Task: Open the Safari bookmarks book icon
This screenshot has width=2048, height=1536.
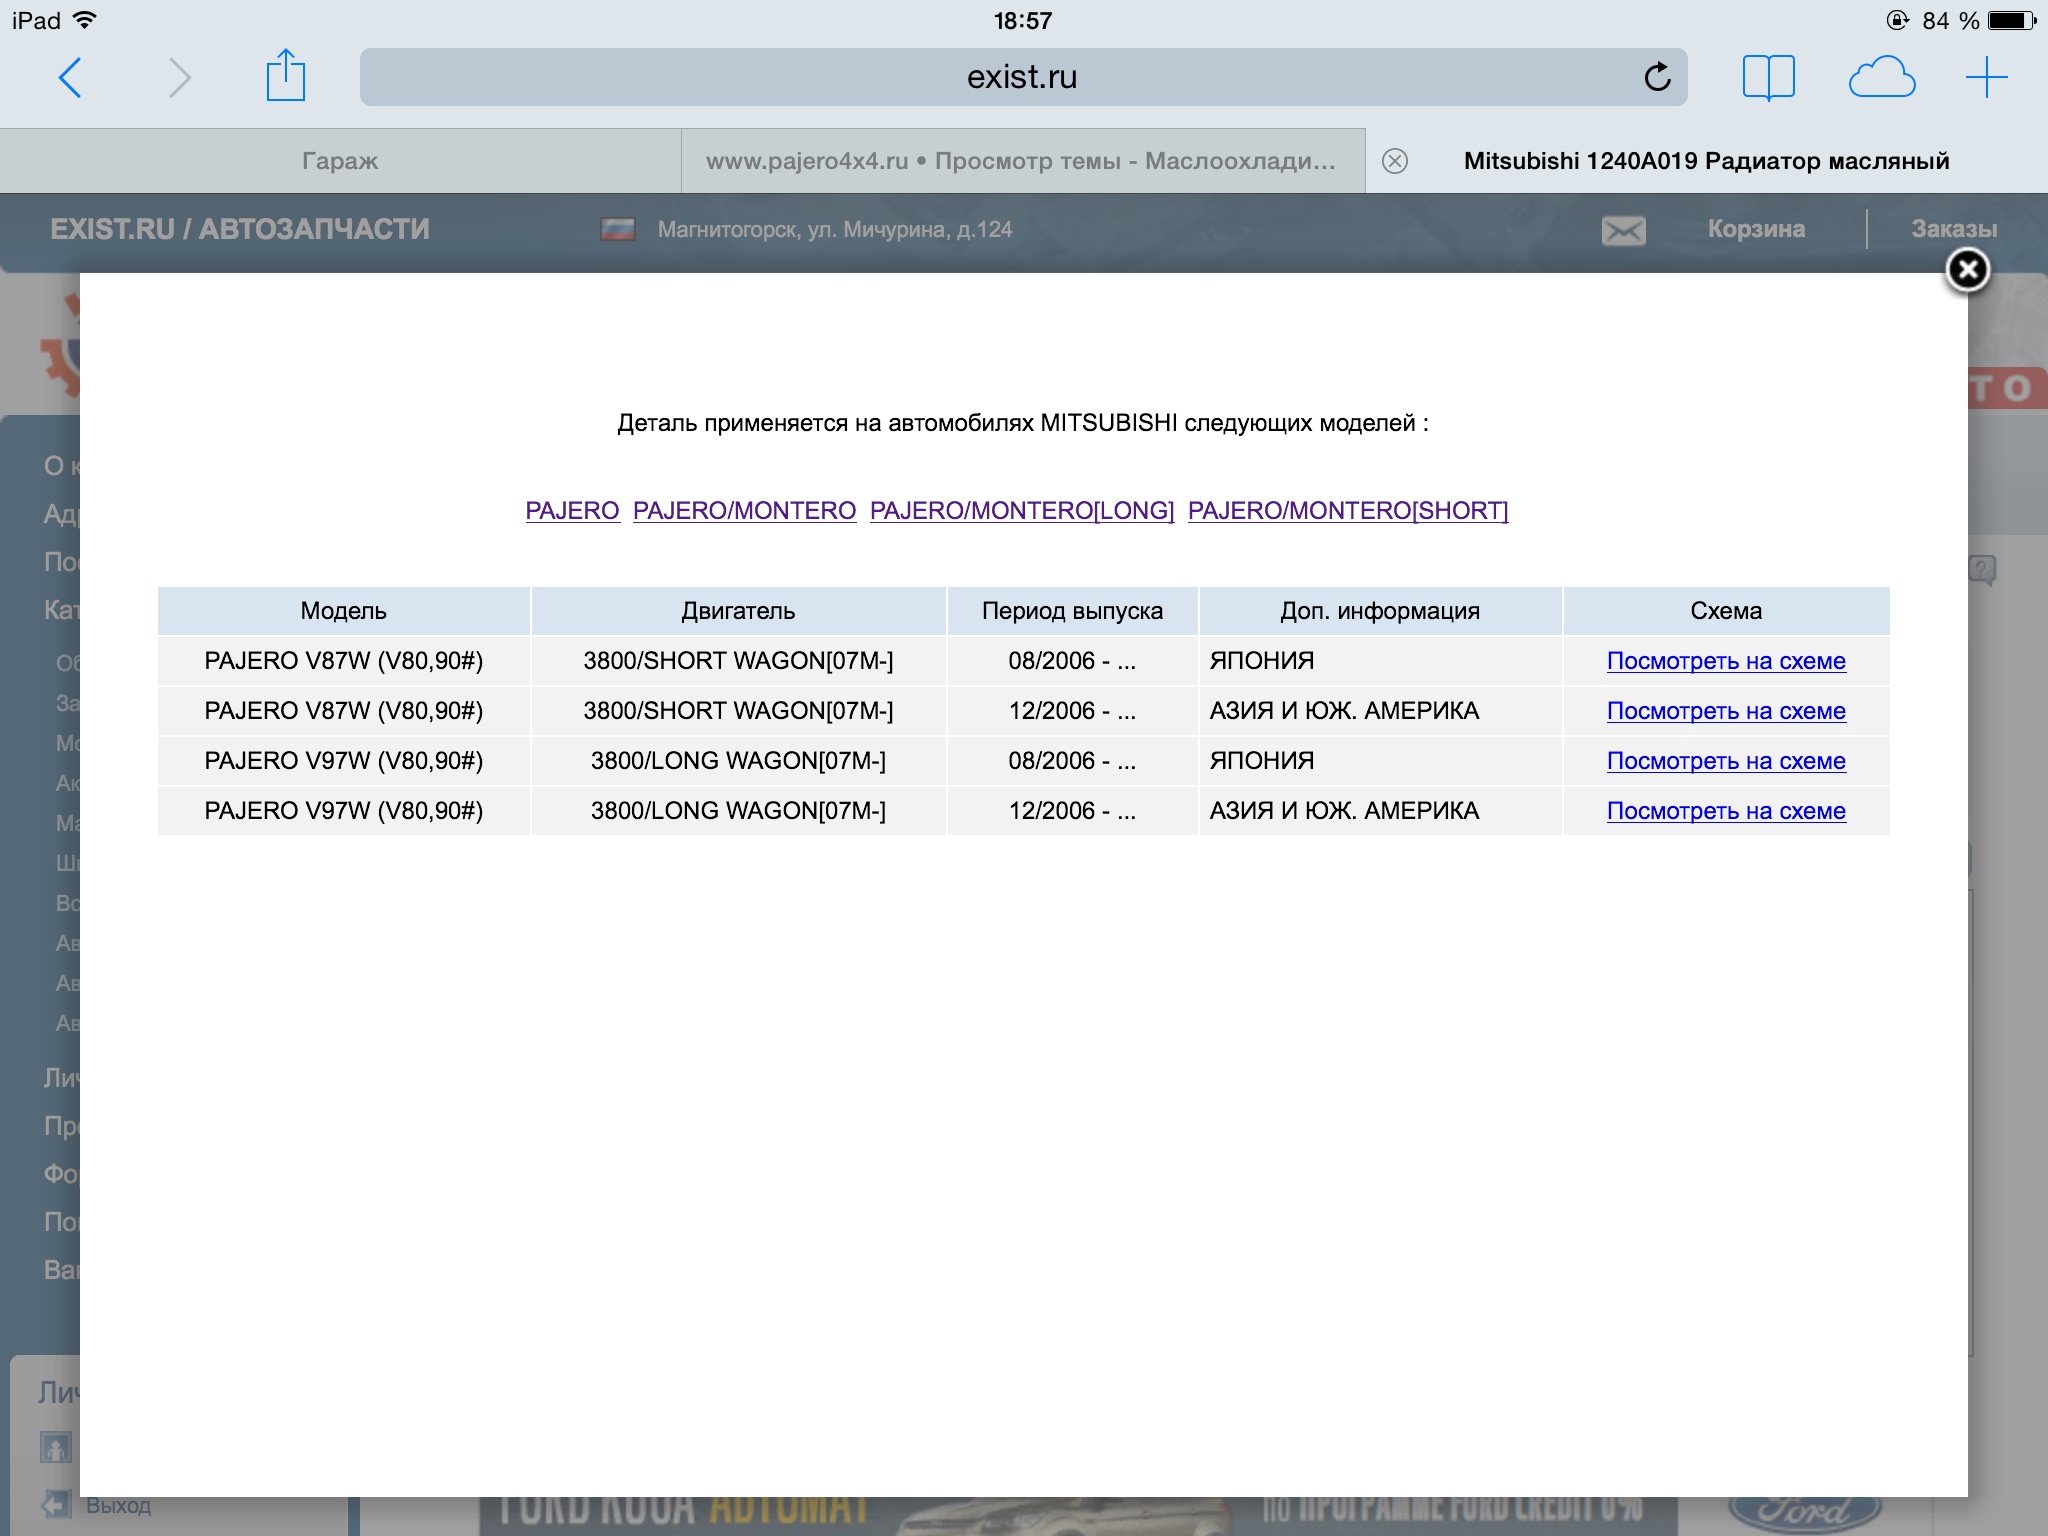Action: tap(1768, 77)
